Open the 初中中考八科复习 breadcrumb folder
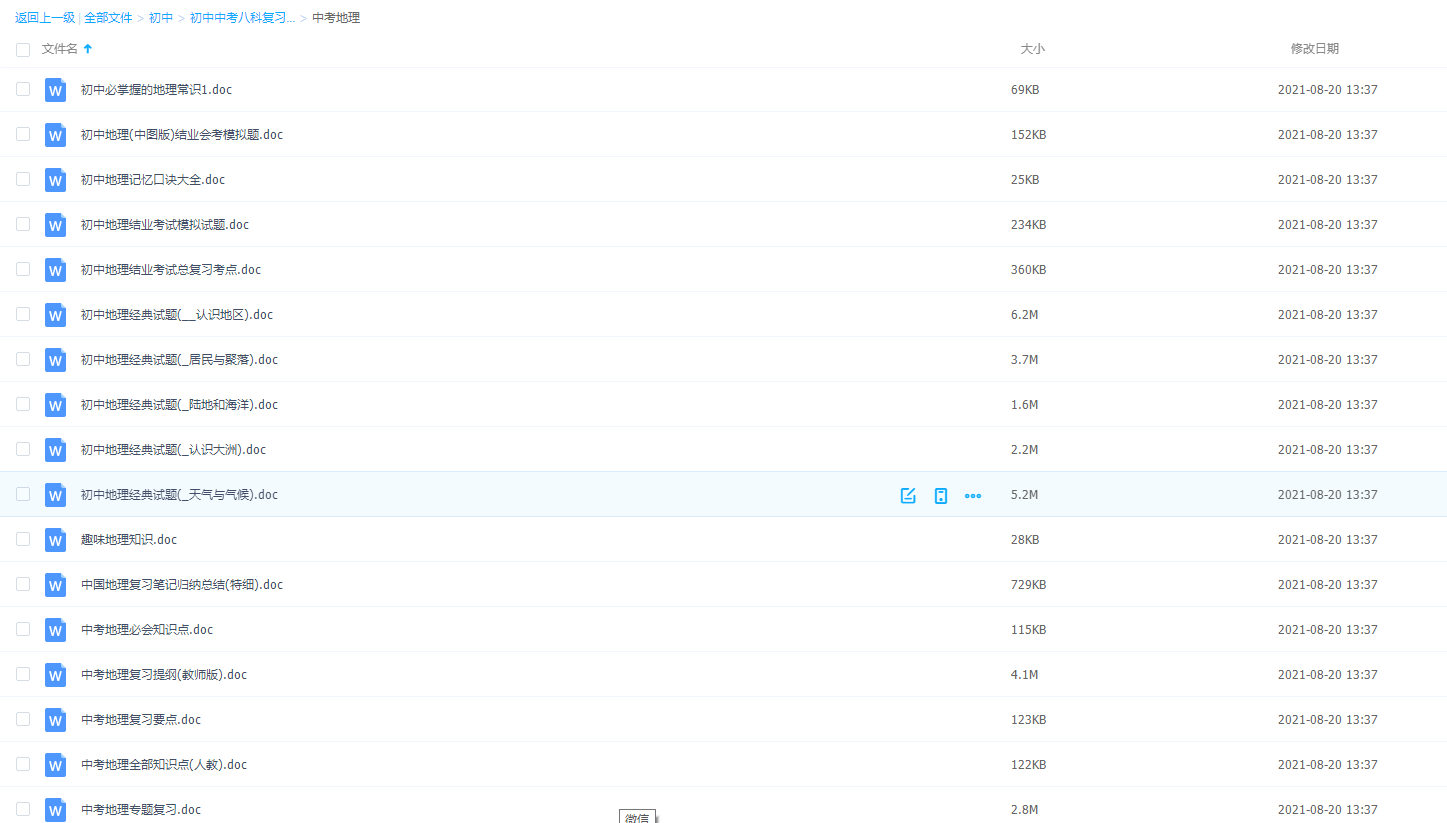This screenshot has height=823, width=1447. click(242, 18)
